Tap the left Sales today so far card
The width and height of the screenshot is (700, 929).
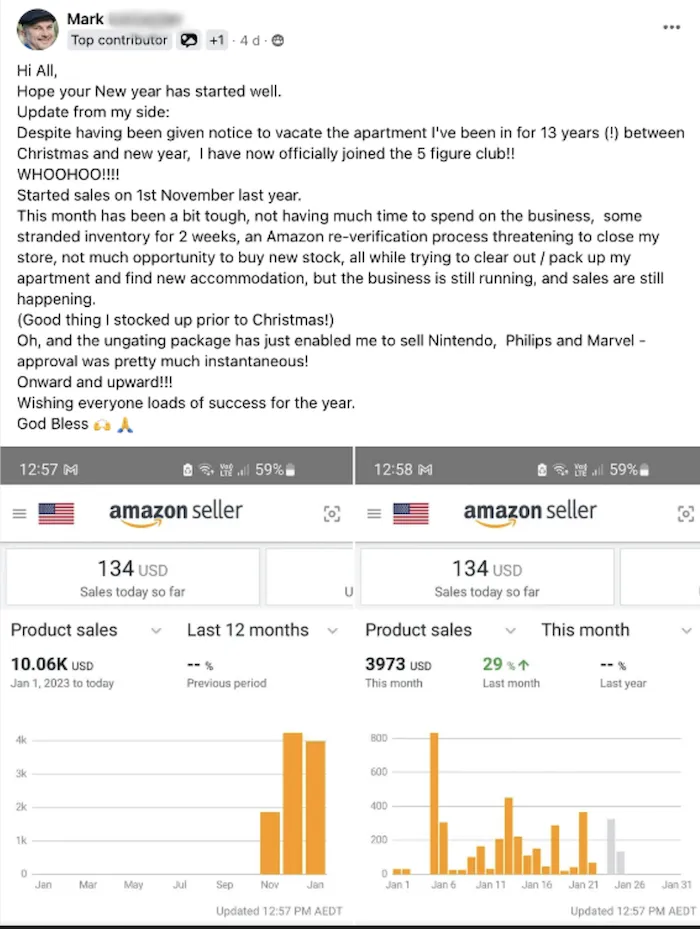click(x=133, y=577)
